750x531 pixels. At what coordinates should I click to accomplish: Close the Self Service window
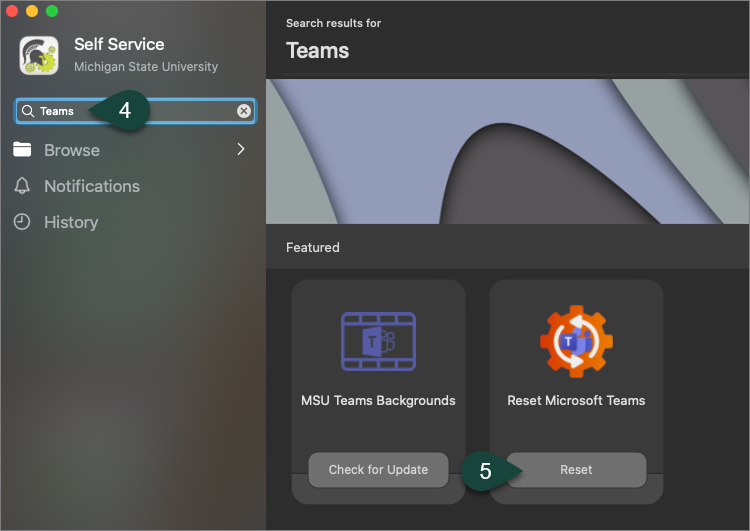pos(12,11)
